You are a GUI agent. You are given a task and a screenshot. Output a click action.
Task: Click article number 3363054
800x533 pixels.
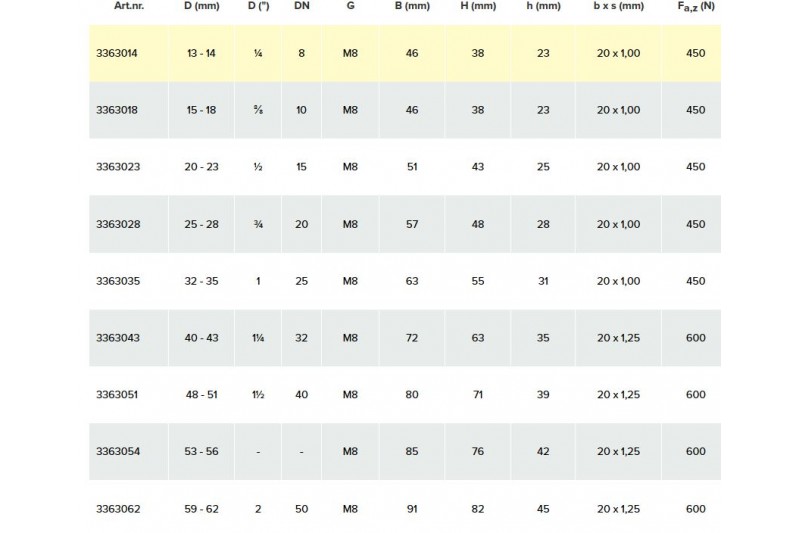118,451
